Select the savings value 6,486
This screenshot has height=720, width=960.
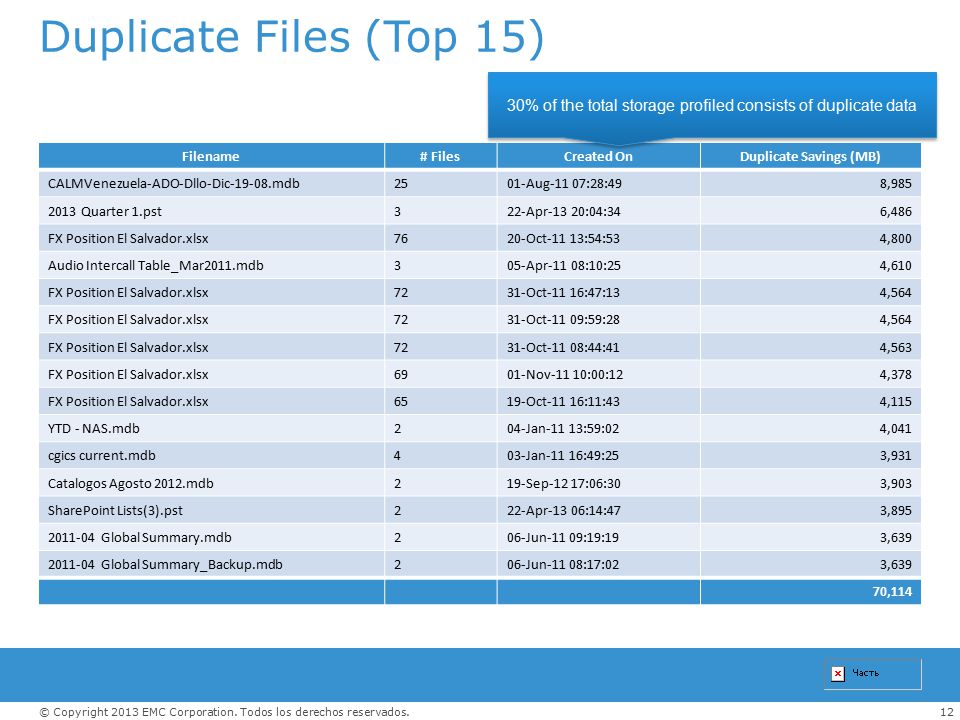896,211
